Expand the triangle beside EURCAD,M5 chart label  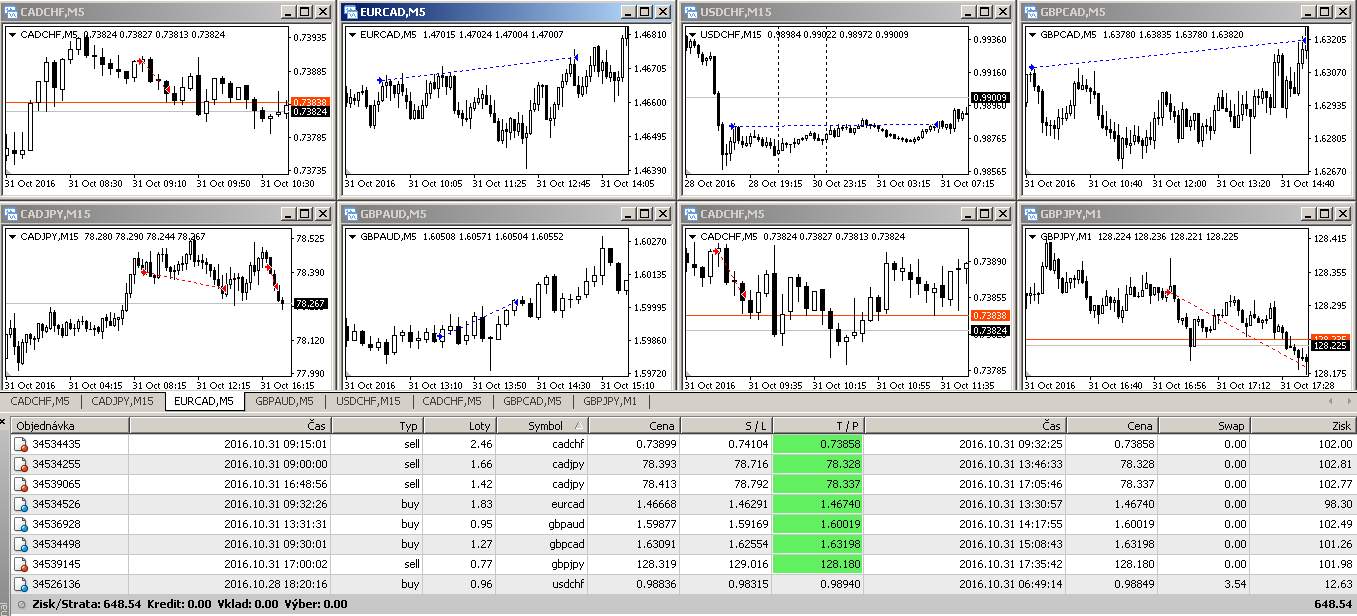(x=352, y=34)
